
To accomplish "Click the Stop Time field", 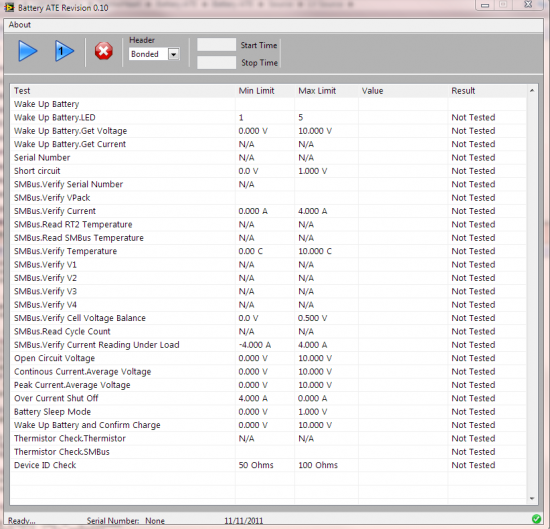I will (x=216, y=62).
